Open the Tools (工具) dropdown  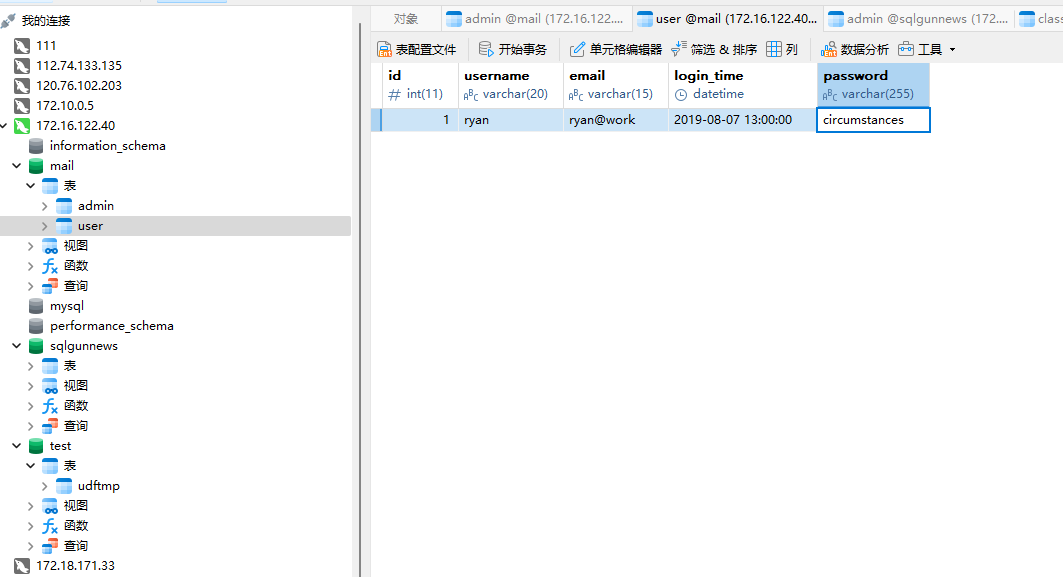[x=927, y=49]
